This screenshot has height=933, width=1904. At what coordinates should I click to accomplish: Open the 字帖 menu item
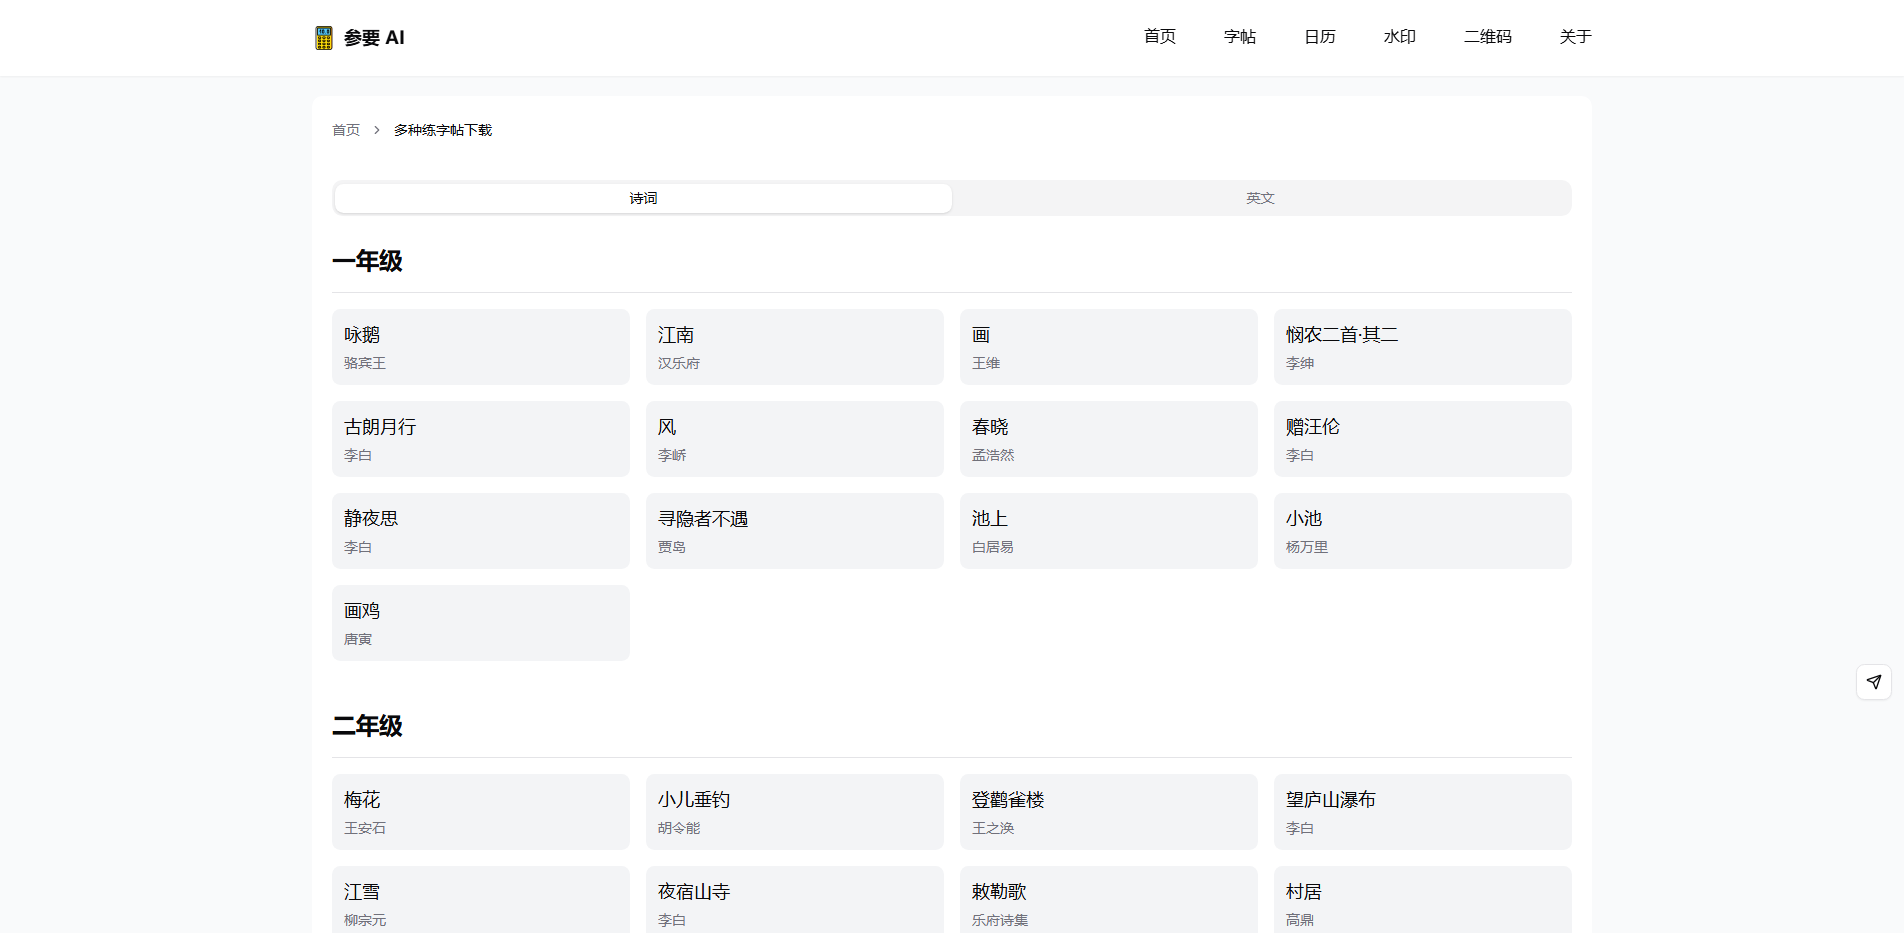click(x=1239, y=36)
